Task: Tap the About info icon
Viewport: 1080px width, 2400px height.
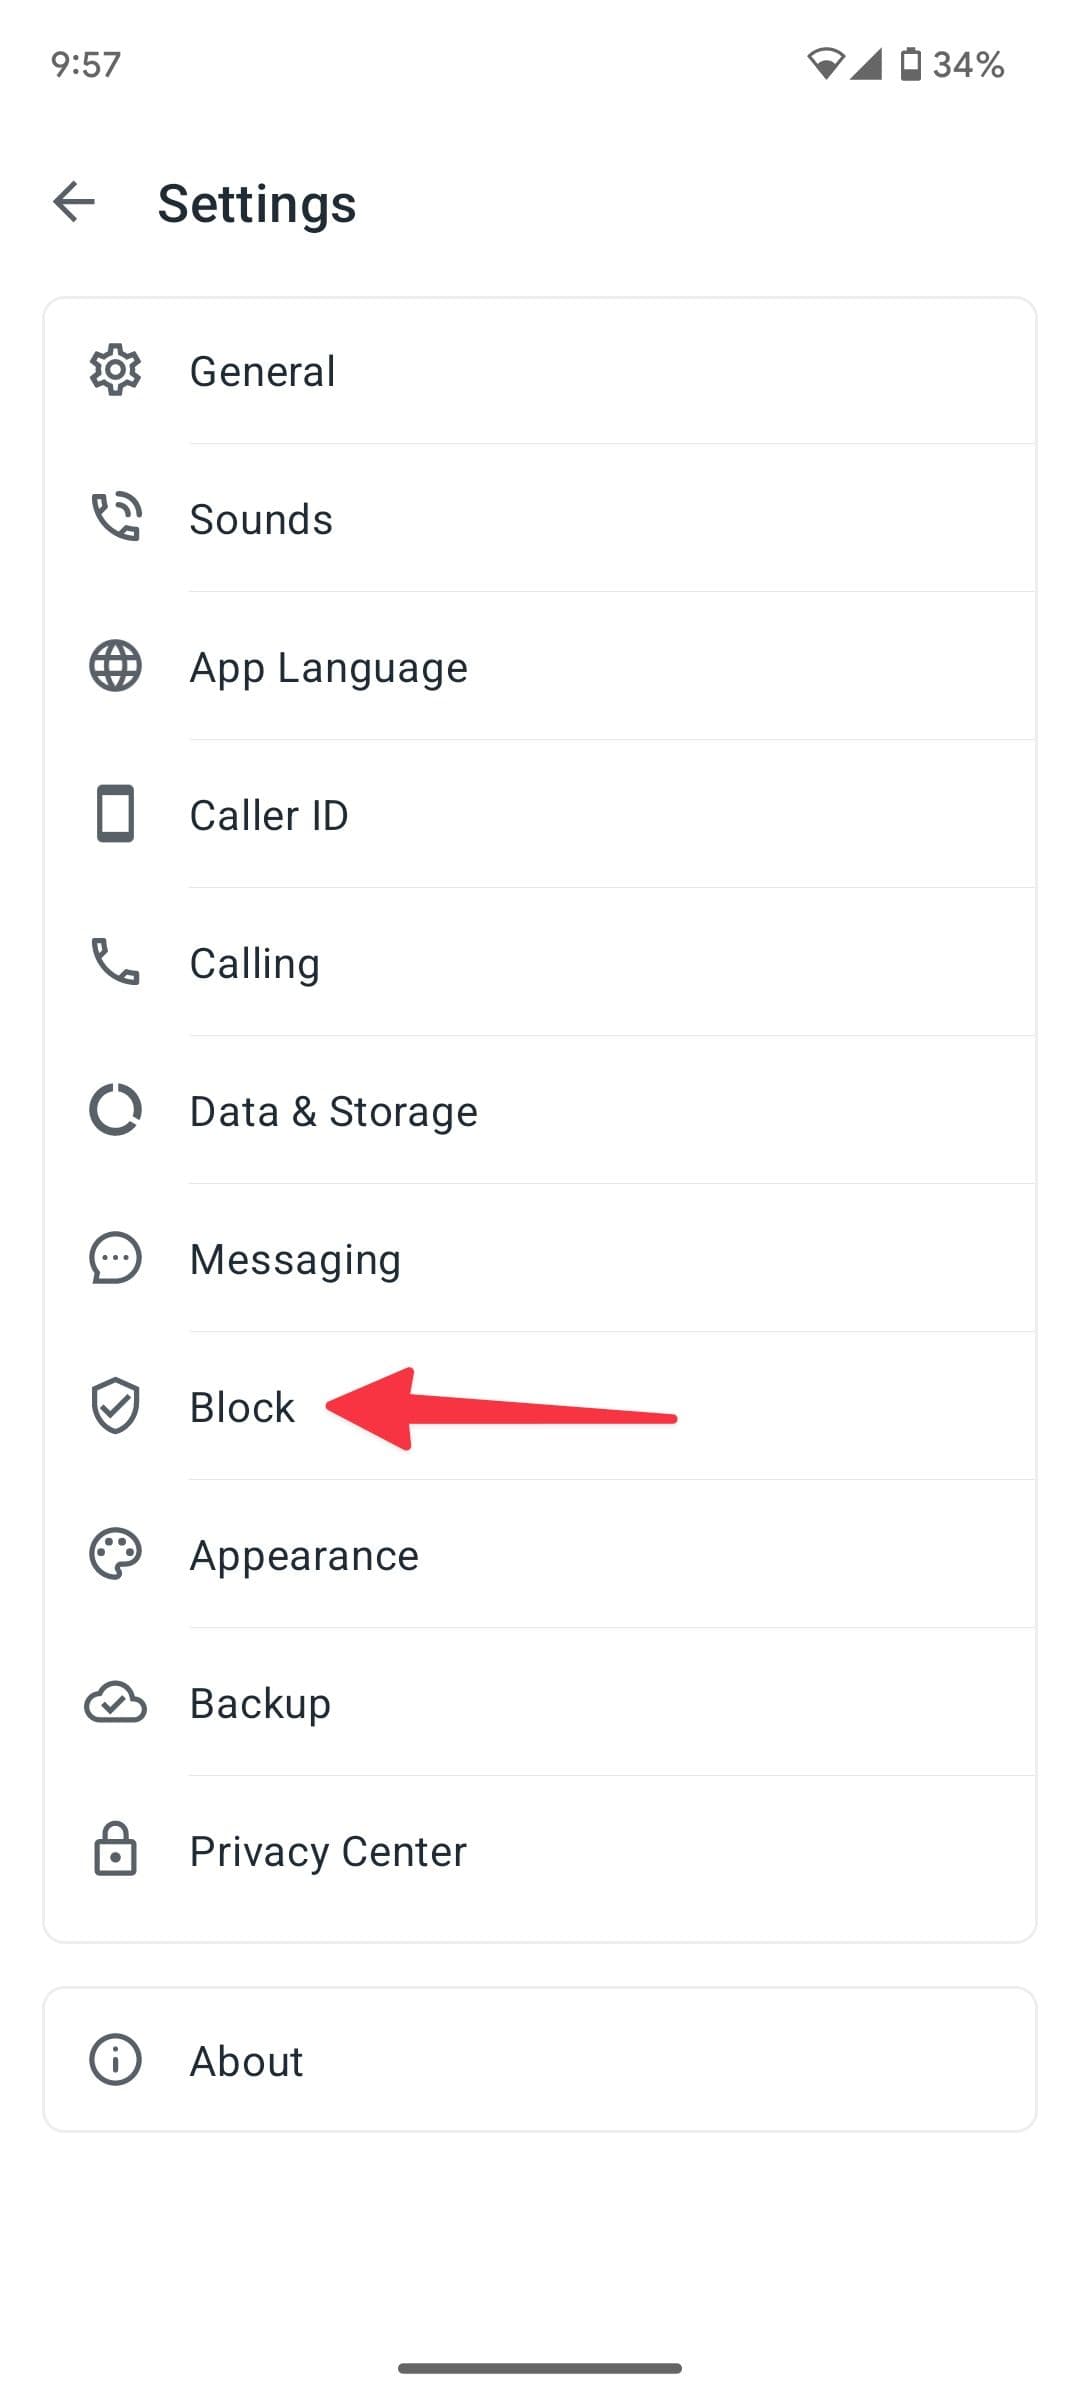Action: 115,2060
